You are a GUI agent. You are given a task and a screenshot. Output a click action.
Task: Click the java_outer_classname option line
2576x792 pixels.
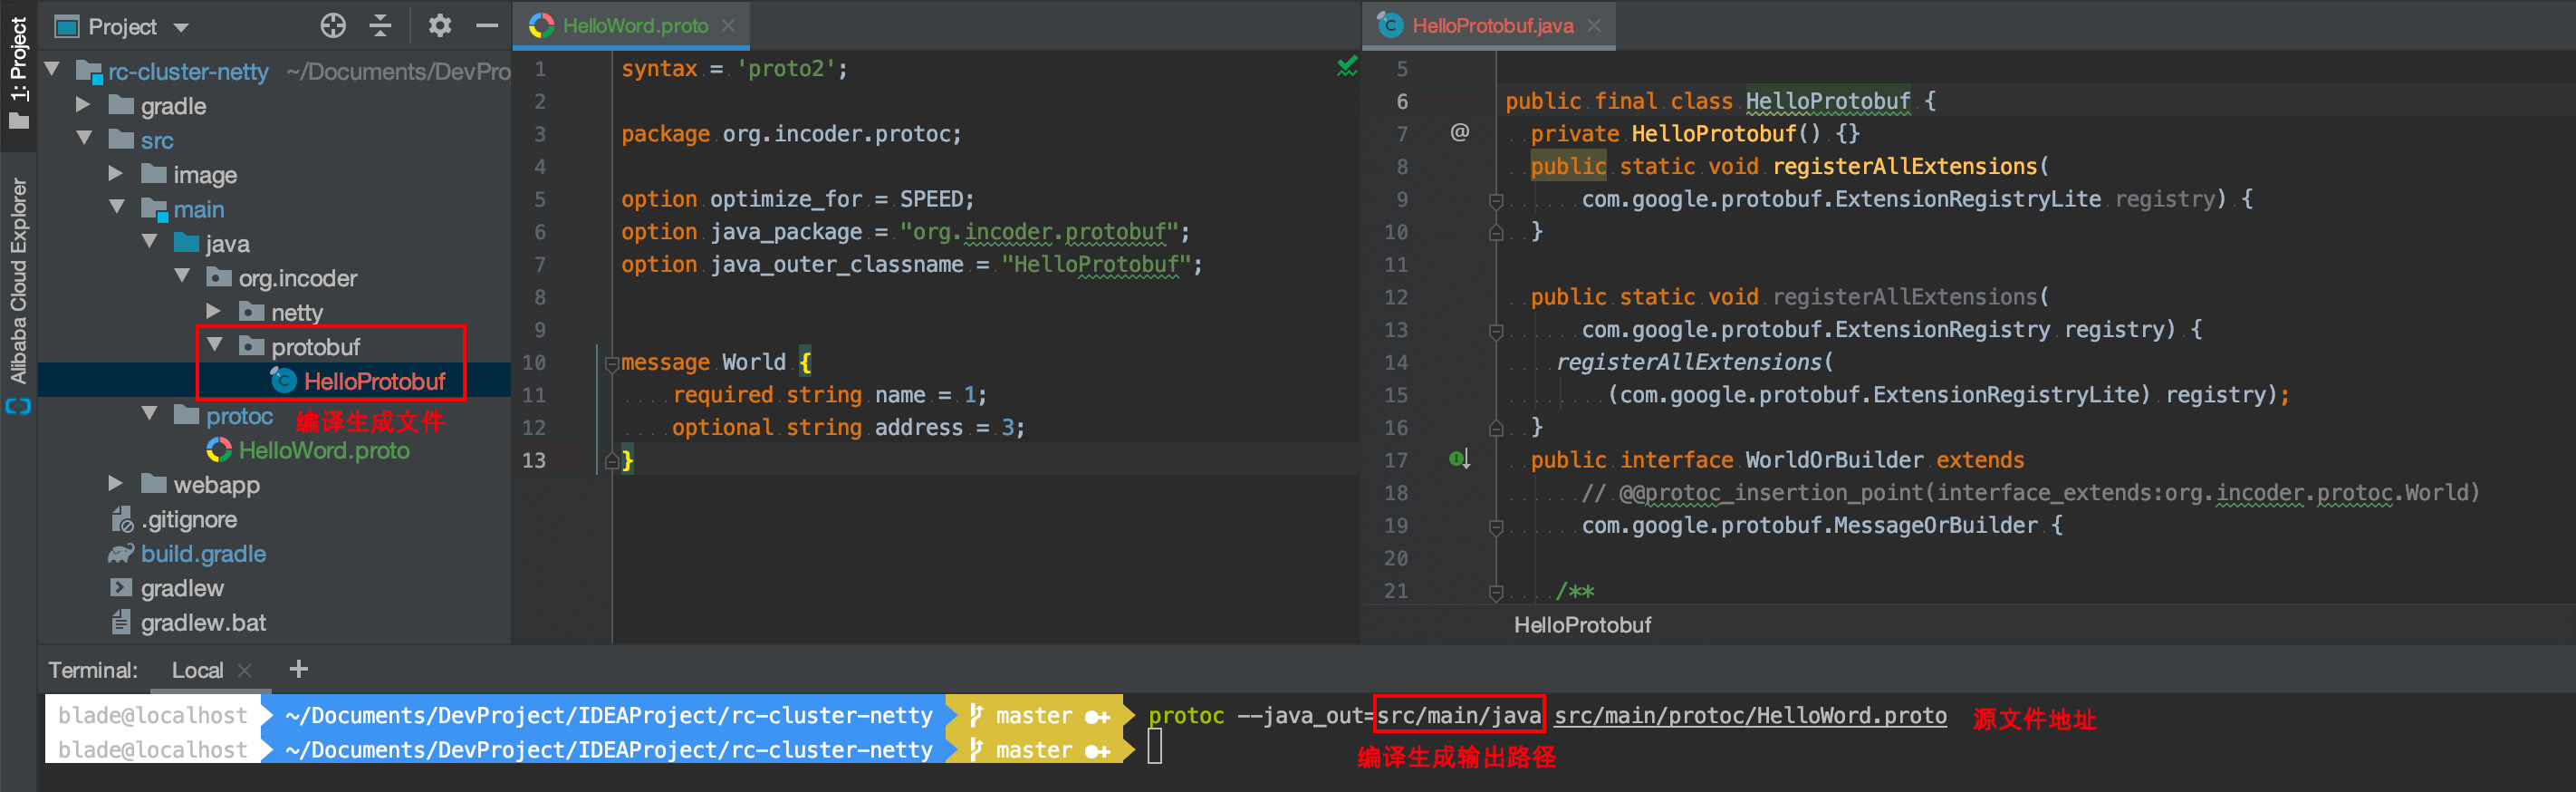911,264
